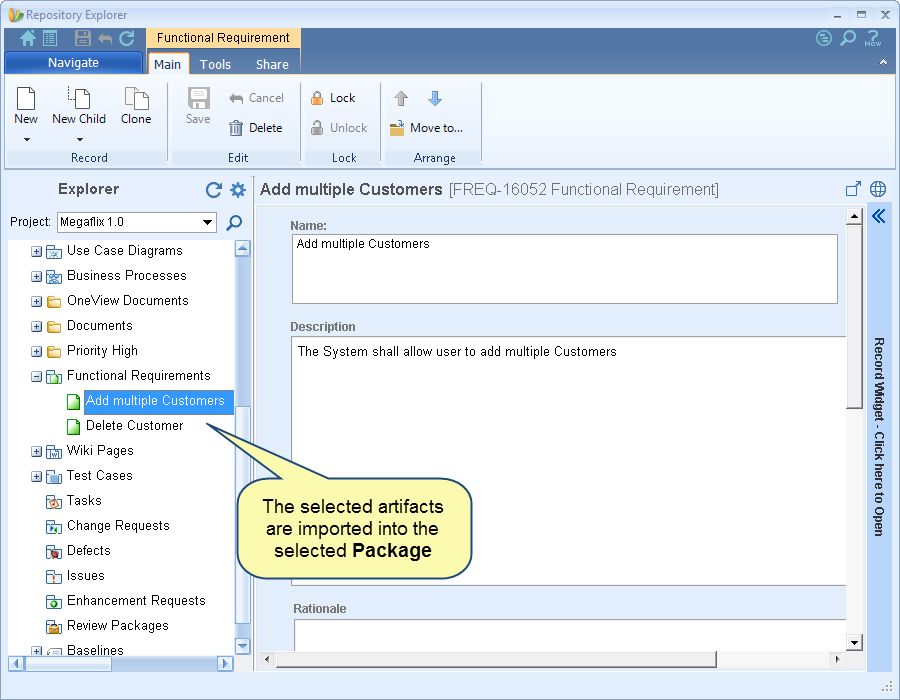The height and width of the screenshot is (700, 900).
Task: Click the Home icon in the title toolbar
Action: [27, 38]
